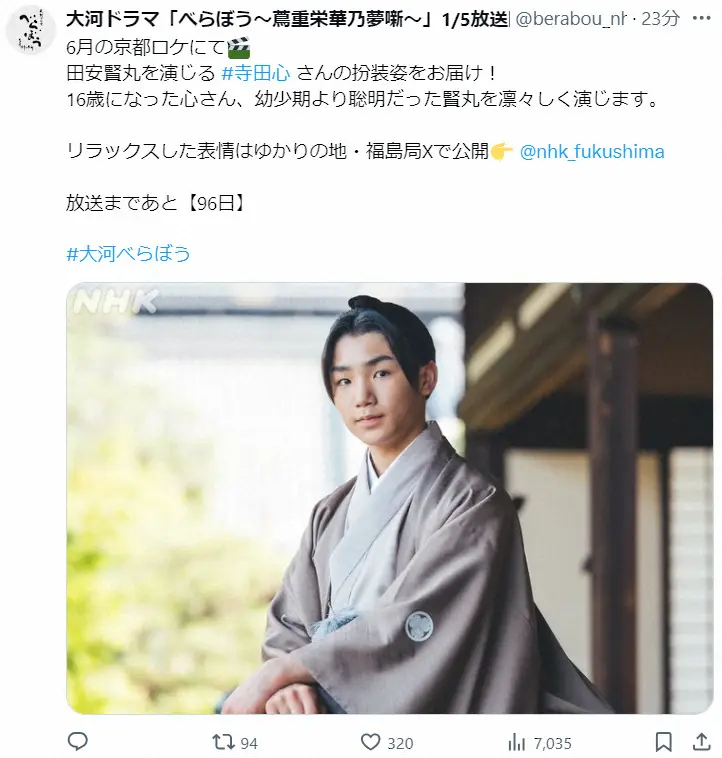
Task: Open the @nhk_fukushima mention link
Action: coord(592,152)
